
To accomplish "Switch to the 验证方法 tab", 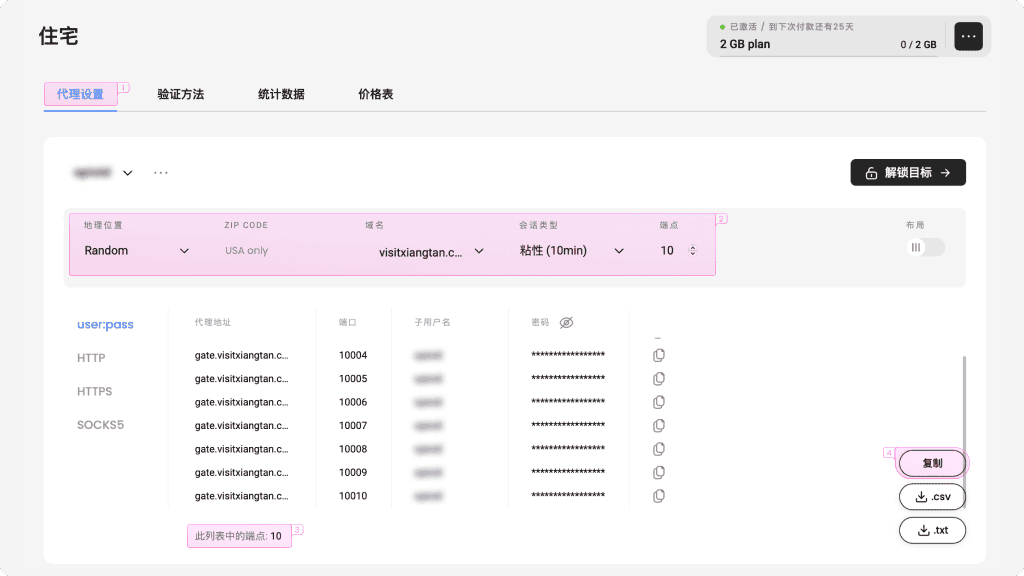I will pos(181,94).
